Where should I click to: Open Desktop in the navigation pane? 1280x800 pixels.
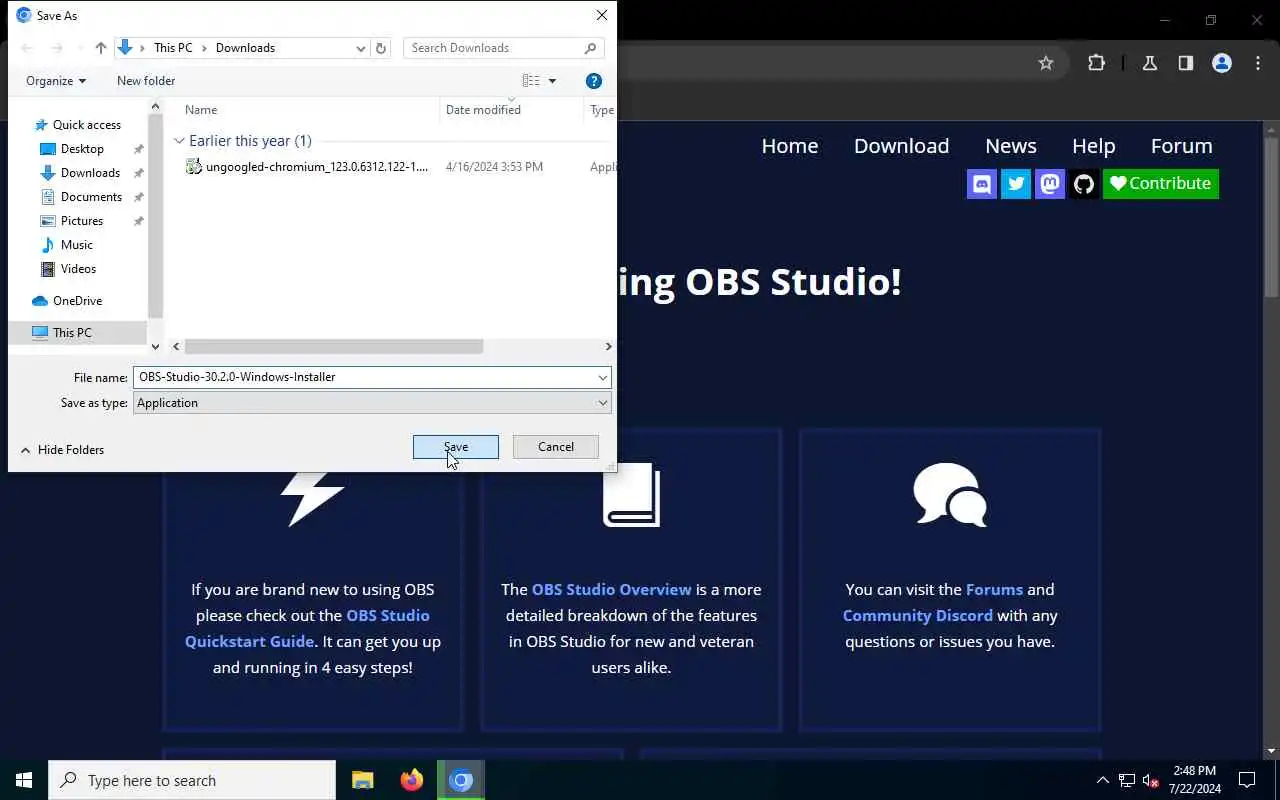pyautogui.click(x=82, y=149)
